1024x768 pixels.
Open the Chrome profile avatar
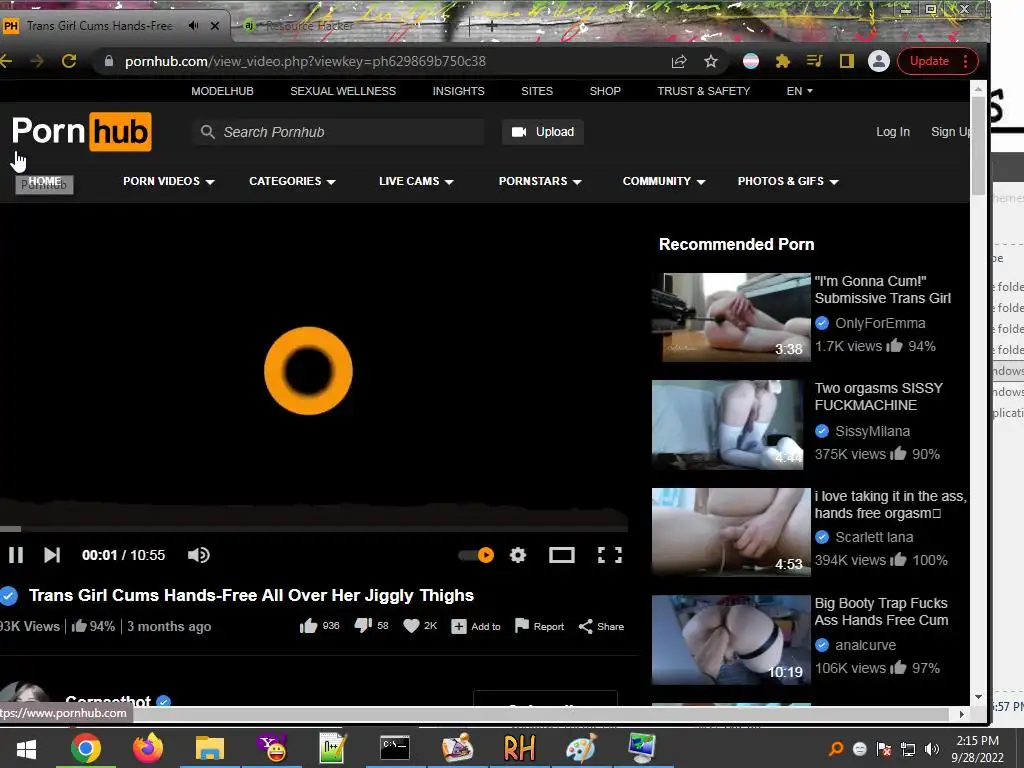(x=879, y=61)
